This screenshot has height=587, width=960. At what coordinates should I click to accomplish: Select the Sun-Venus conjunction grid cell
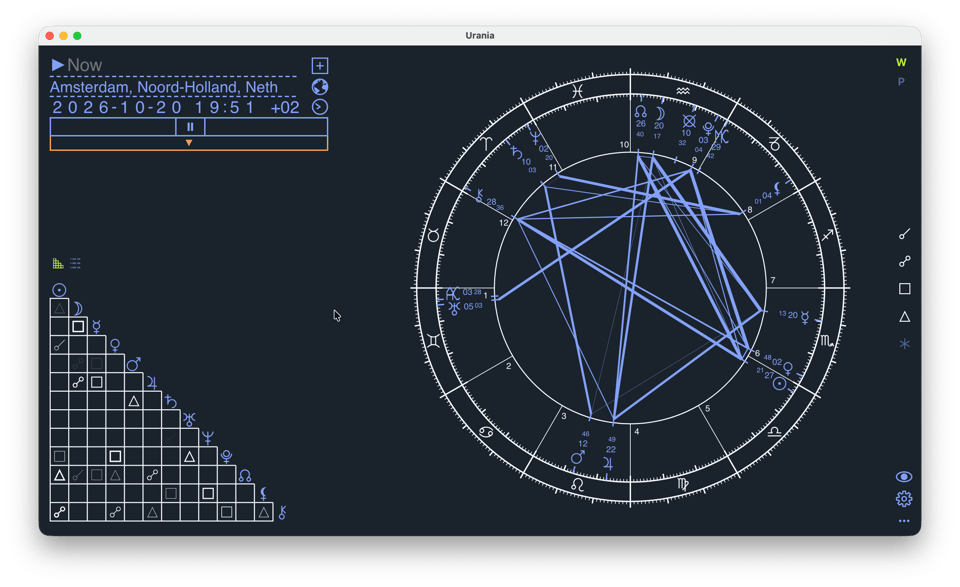pos(59,345)
